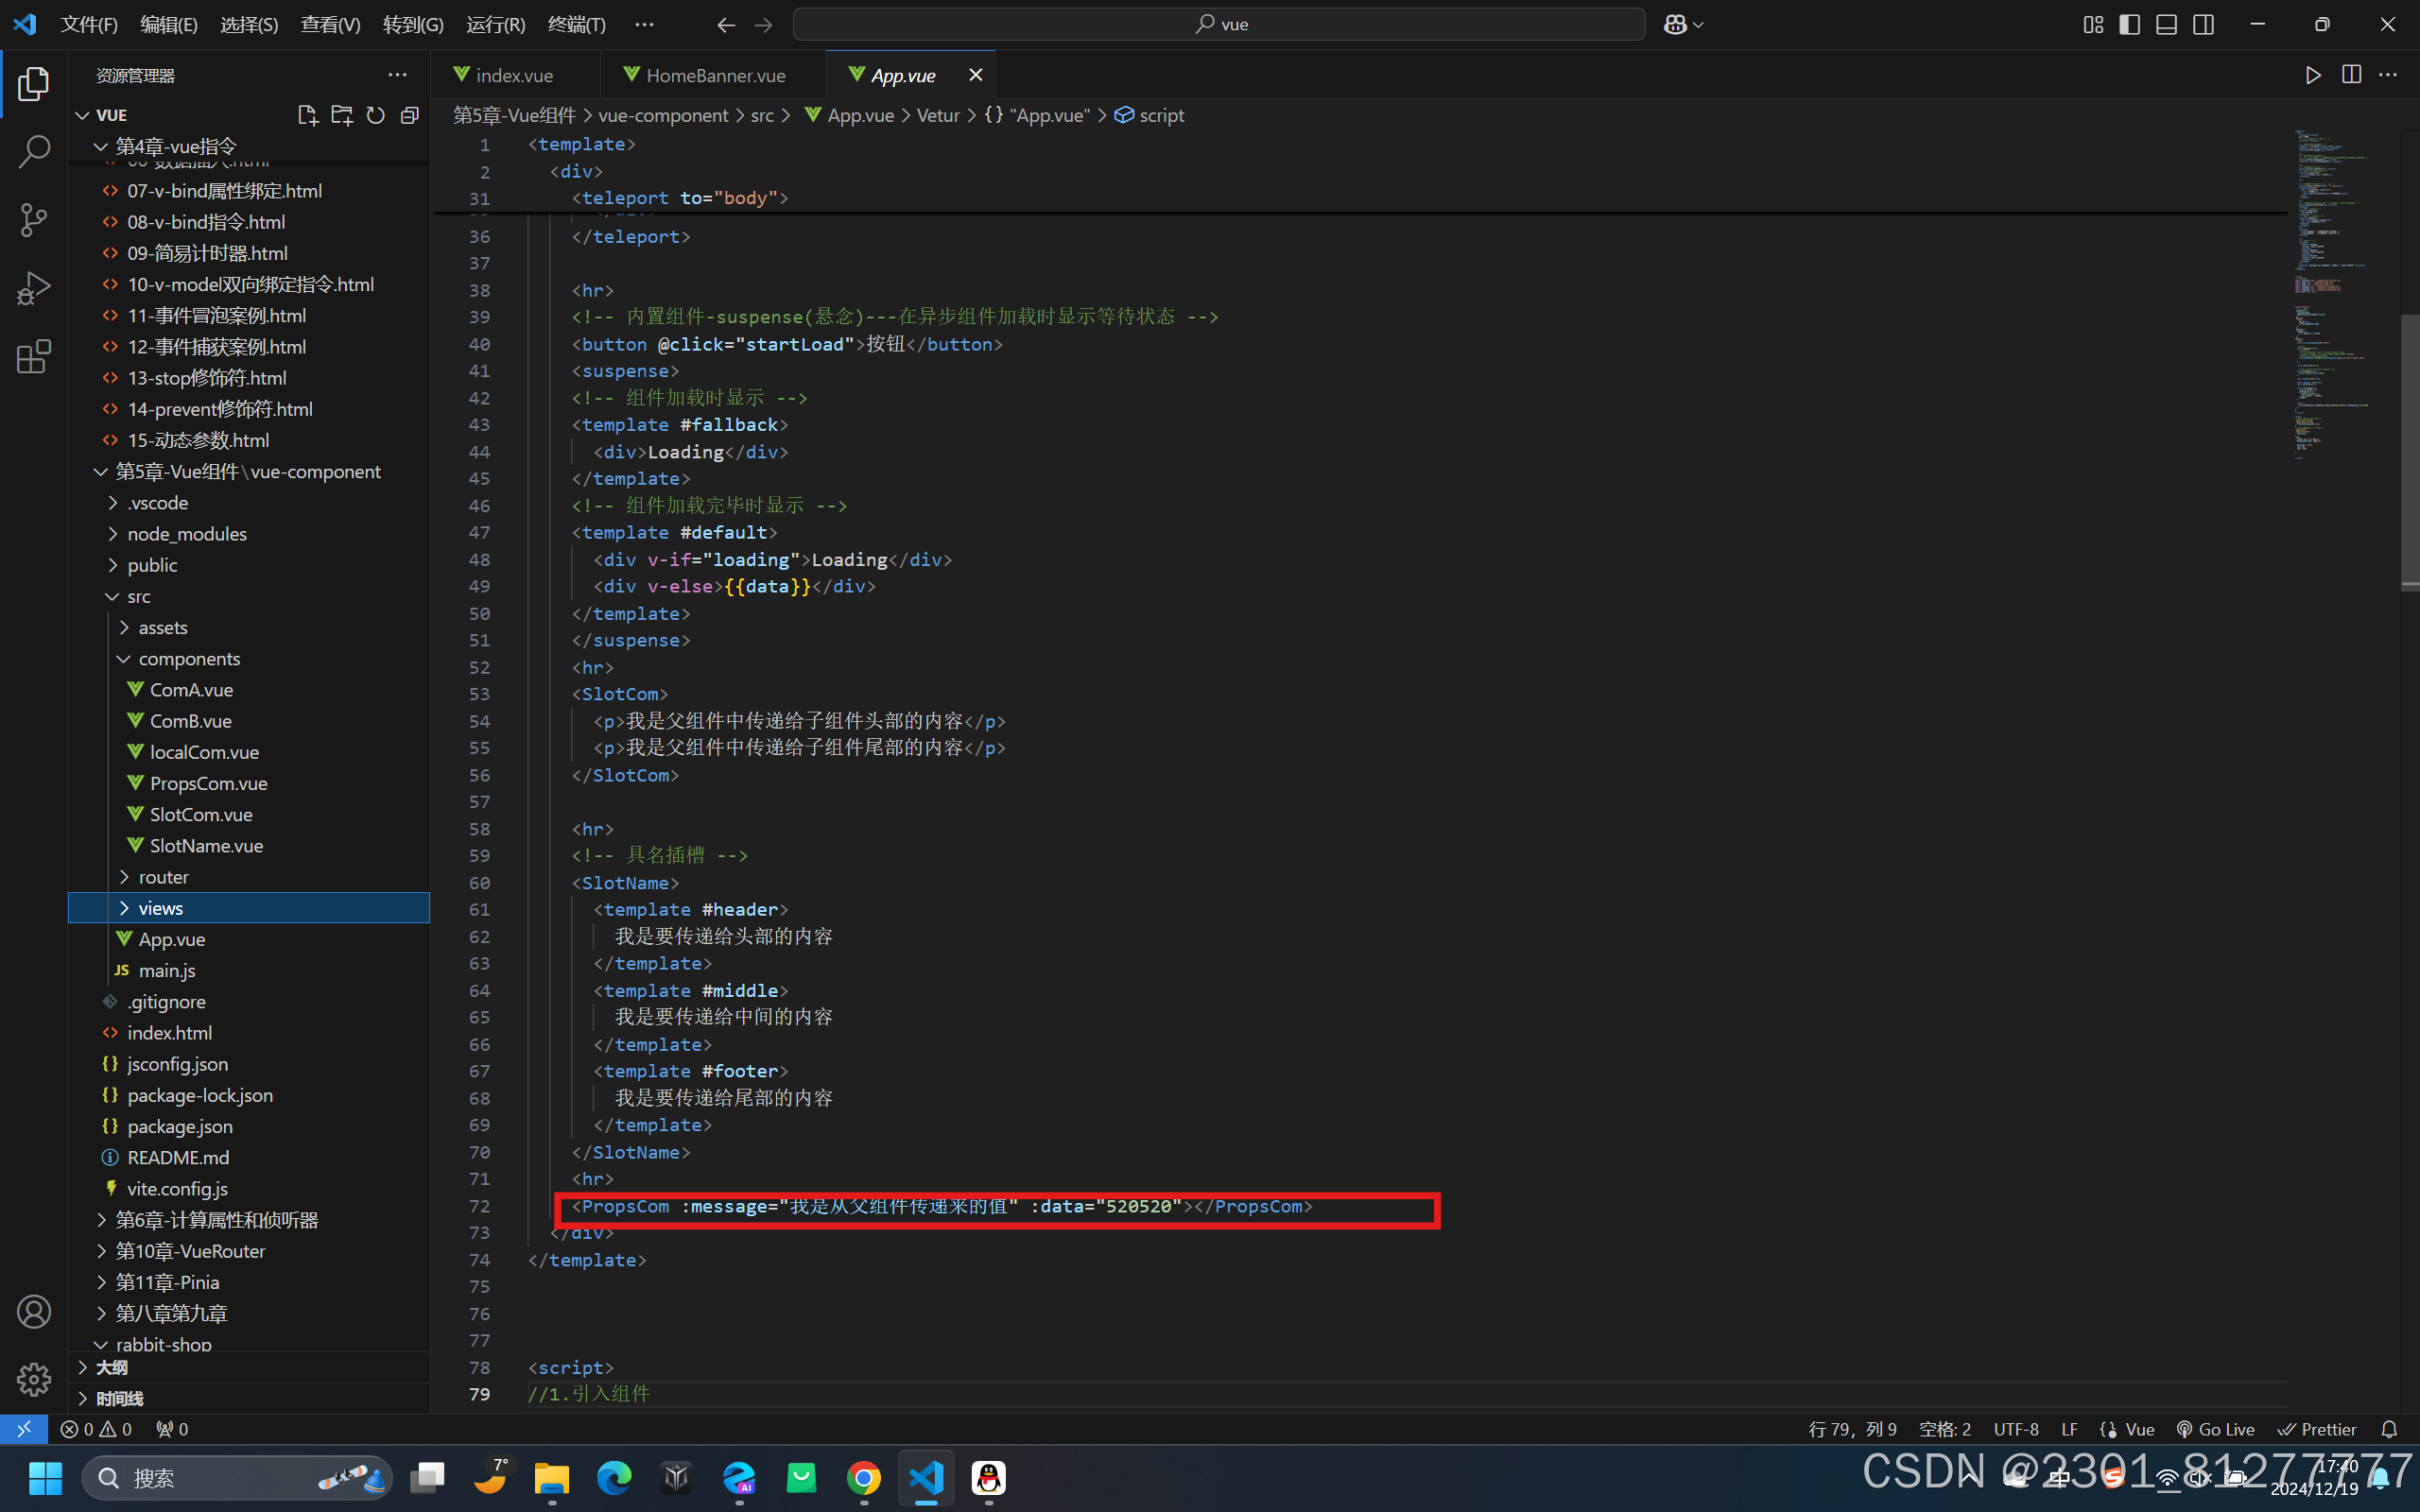Open the 查看(V) menu
This screenshot has width=2420, height=1512.
[331, 24]
